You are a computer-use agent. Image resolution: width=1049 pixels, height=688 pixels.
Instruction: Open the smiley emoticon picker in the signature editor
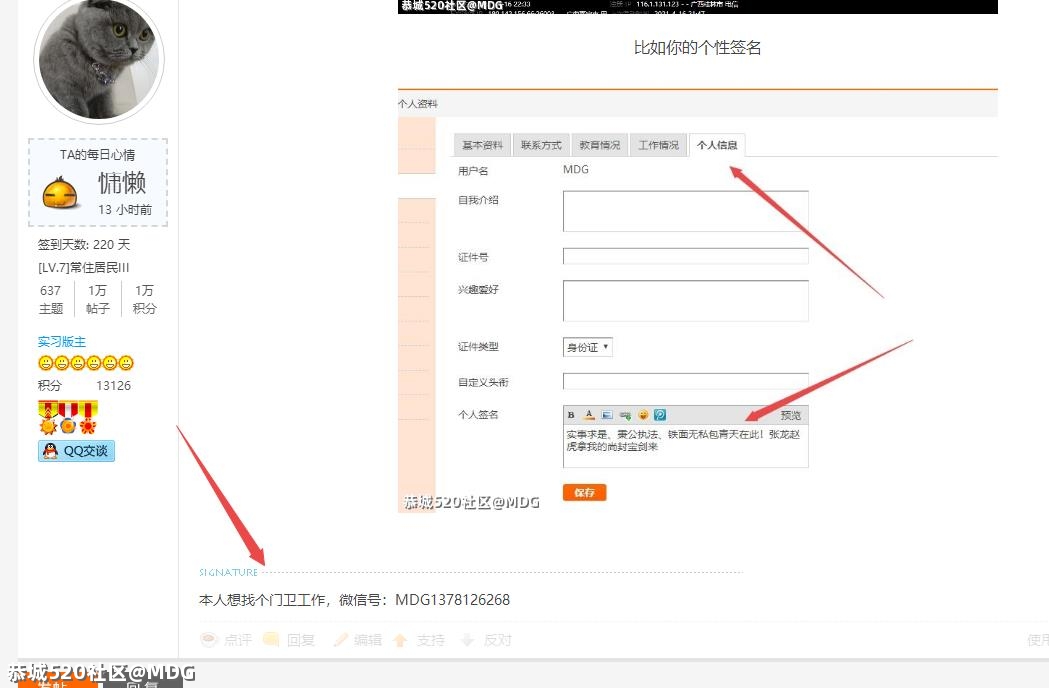pos(643,415)
